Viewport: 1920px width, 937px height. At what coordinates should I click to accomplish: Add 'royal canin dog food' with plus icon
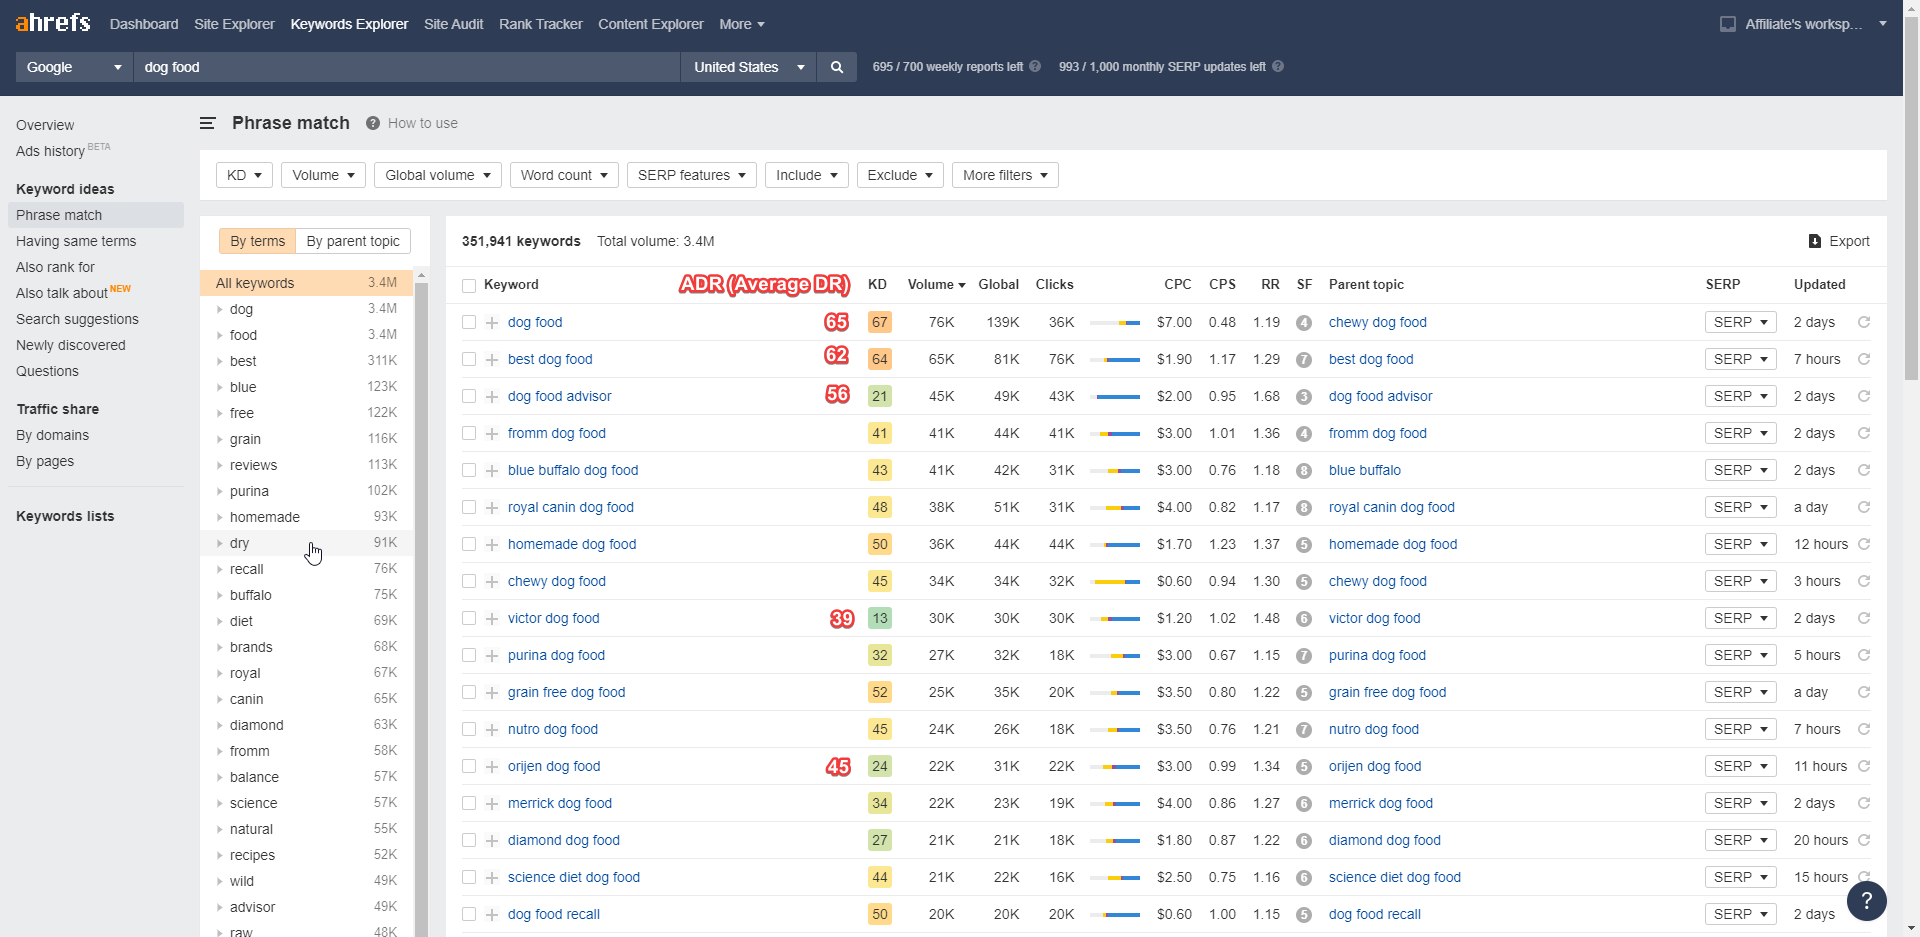click(492, 508)
